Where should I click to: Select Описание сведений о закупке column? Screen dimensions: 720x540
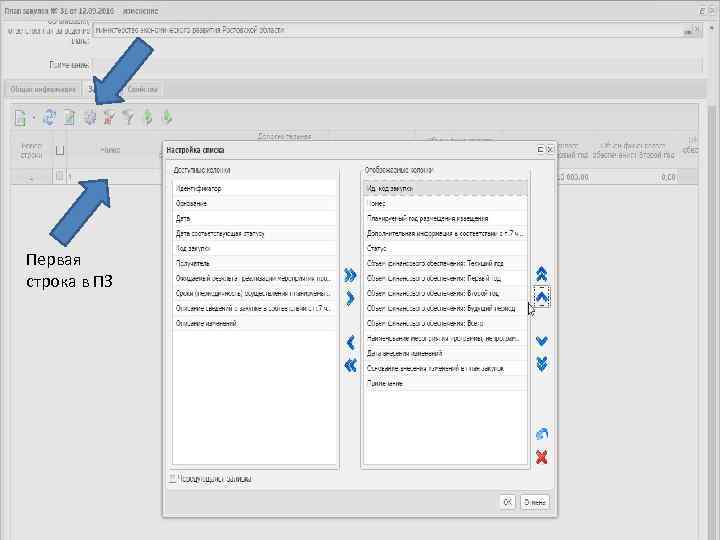(x=255, y=308)
